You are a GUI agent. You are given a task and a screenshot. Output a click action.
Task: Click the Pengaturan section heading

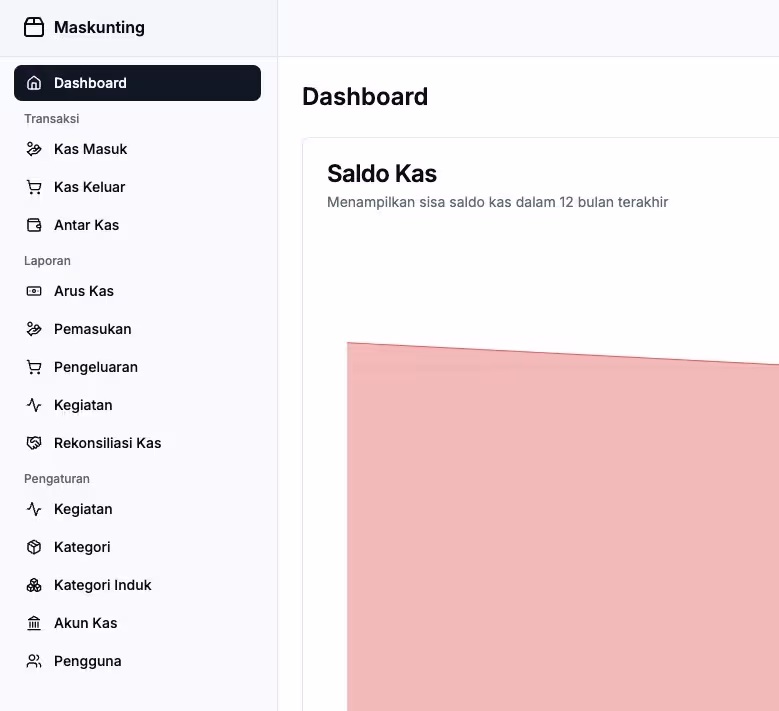point(57,479)
